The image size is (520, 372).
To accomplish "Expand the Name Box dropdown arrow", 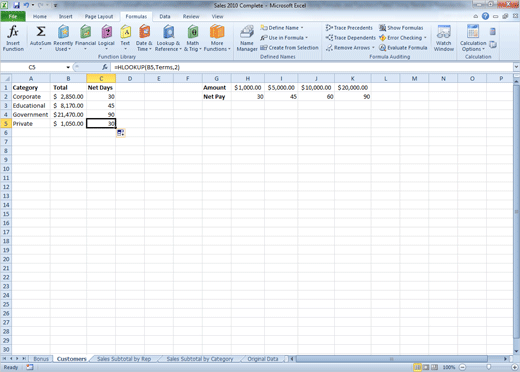I will 68,67.
